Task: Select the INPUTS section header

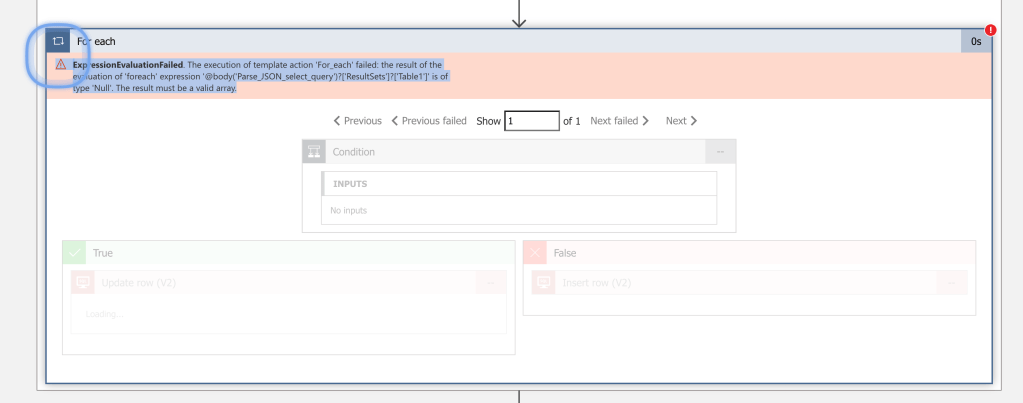Action: [x=519, y=184]
